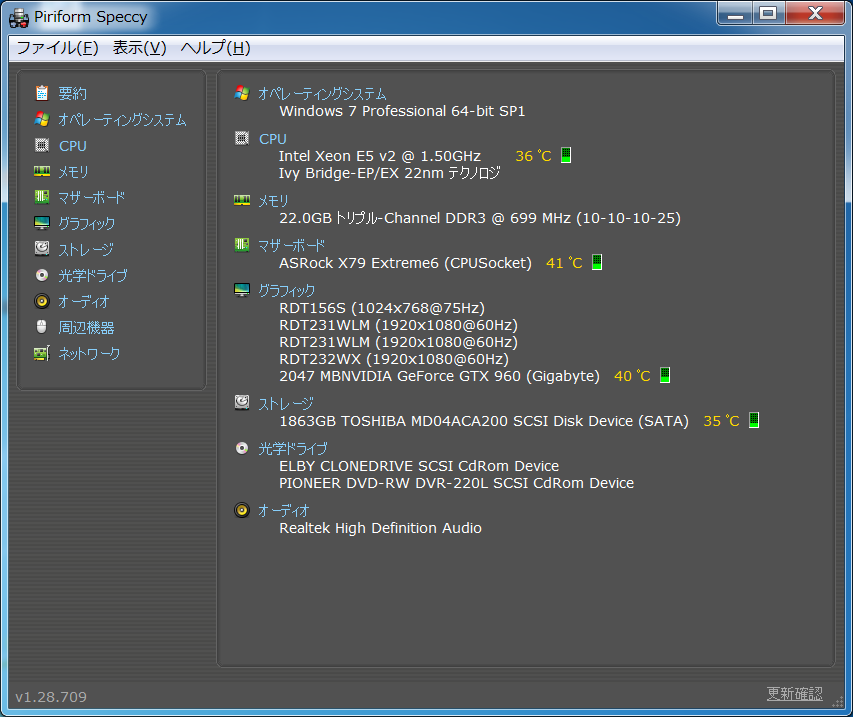Select メモリ in the sidebar list
853x717 pixels.
coord(73,172)
